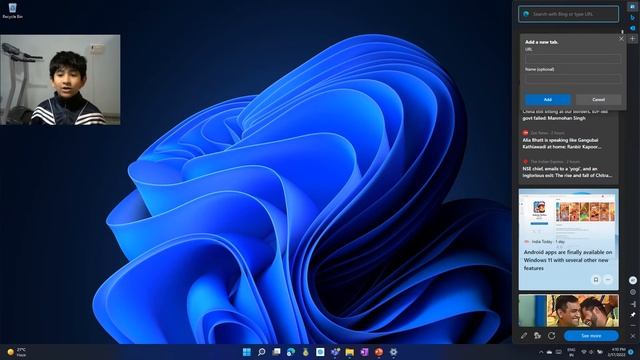Open the Recycle Bin on the desktop

pos(12,11)
